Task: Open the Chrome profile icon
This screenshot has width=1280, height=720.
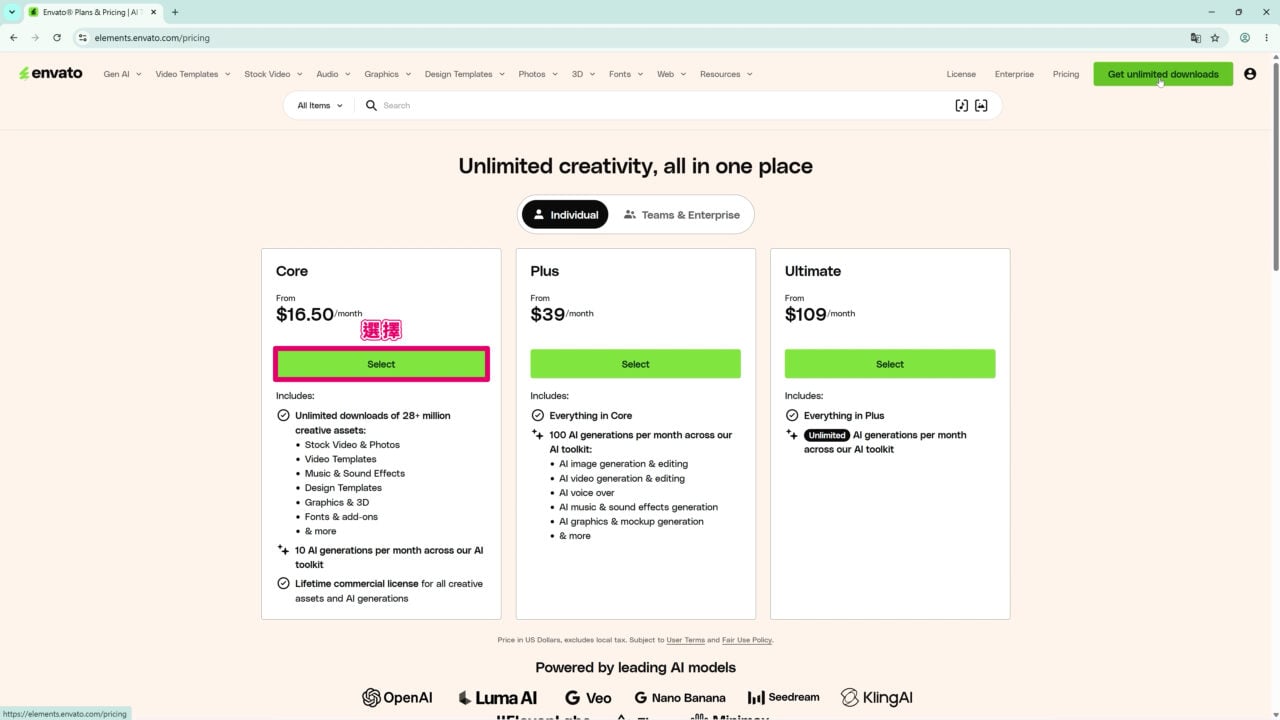Action: [x=1245, y=38]
